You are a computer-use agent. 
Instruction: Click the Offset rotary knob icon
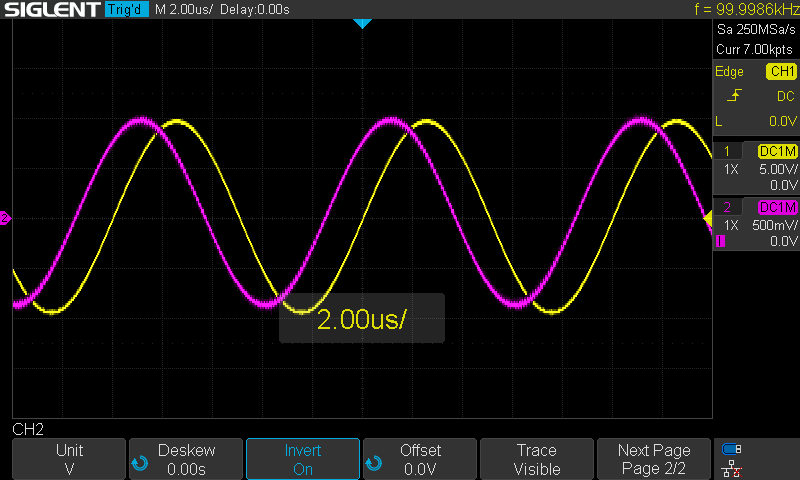373,463
